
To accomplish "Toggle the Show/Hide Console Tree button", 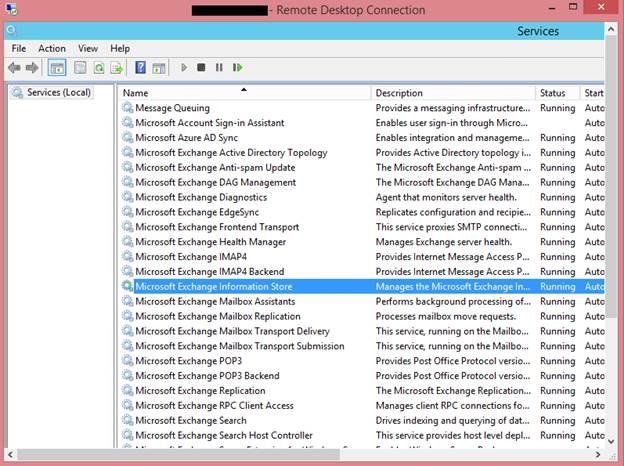I will click(57, 68).
